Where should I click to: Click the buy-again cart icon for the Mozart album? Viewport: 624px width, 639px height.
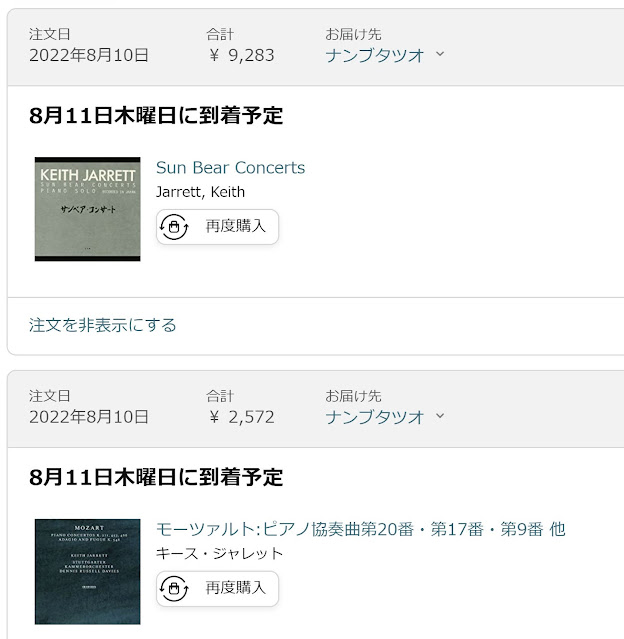[174, 588]
